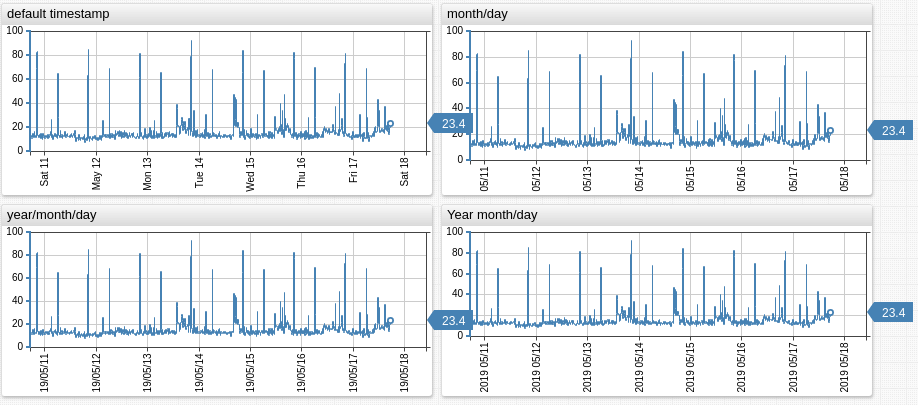Click the "19/05/11" x-axis date label
Image resolution: width=918 pixels, height=405 pixels.
click(44, 371)
